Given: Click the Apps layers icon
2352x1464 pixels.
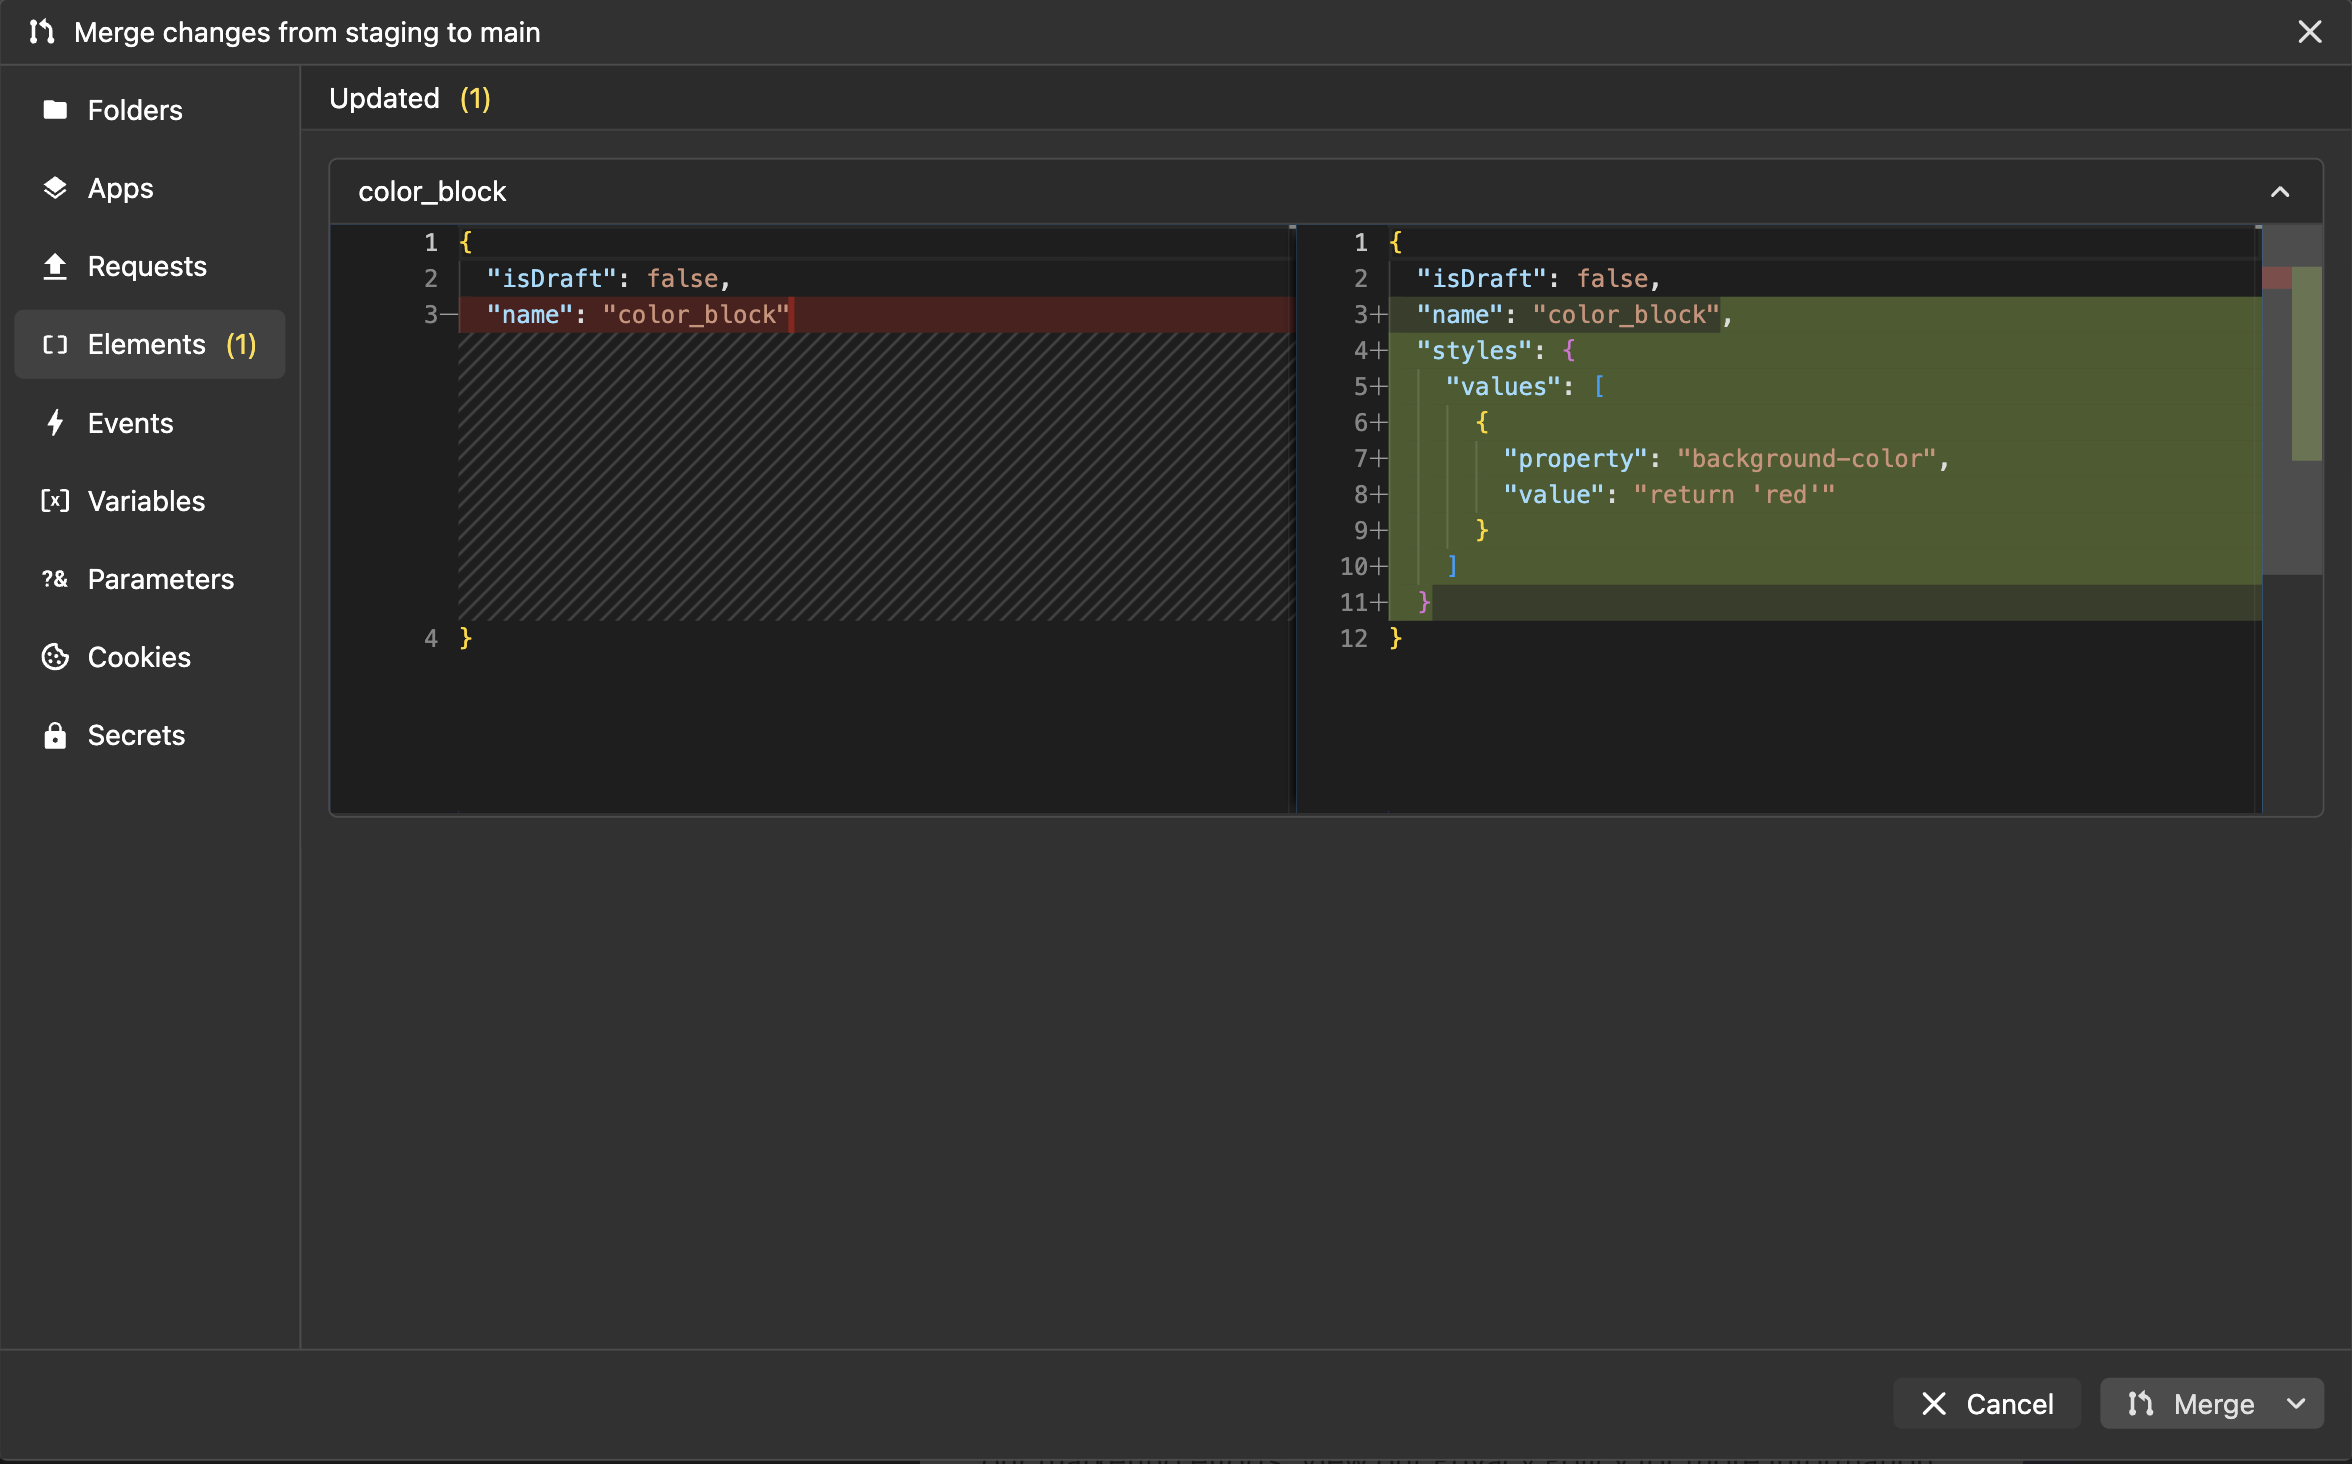Looking at the screenshot, I should pos(55,188).
